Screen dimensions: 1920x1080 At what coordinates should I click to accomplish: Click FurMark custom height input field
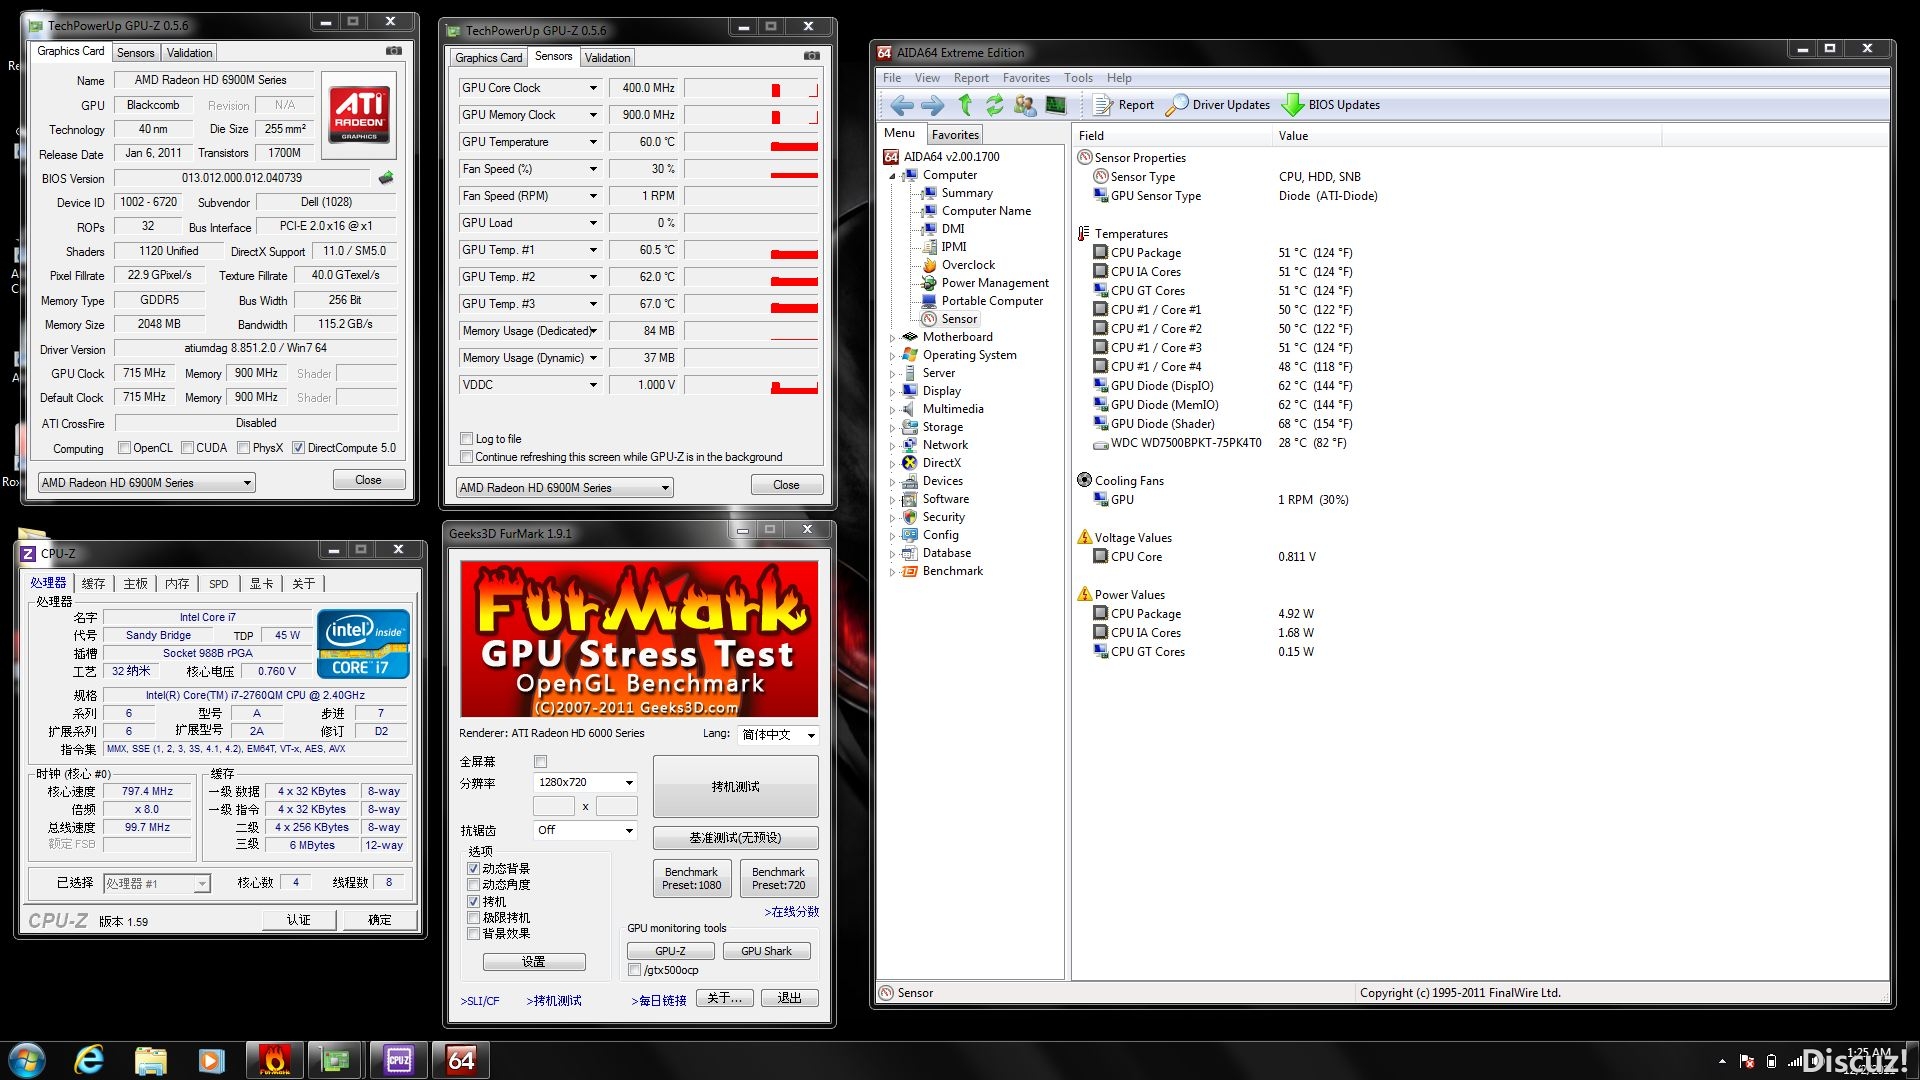click(x=616, y=806)
